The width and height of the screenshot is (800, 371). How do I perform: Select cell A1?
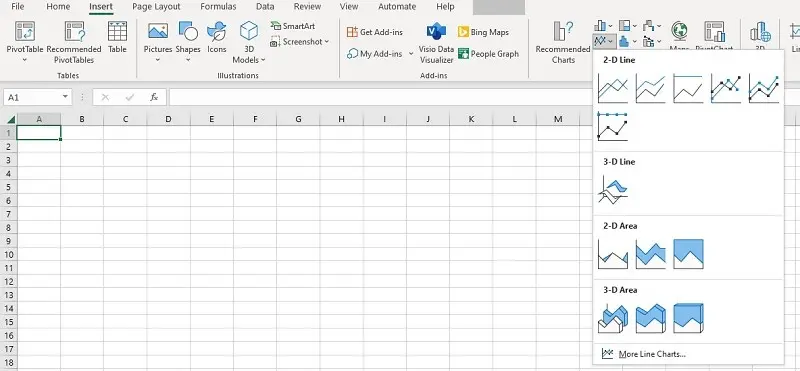click(39, 133)
